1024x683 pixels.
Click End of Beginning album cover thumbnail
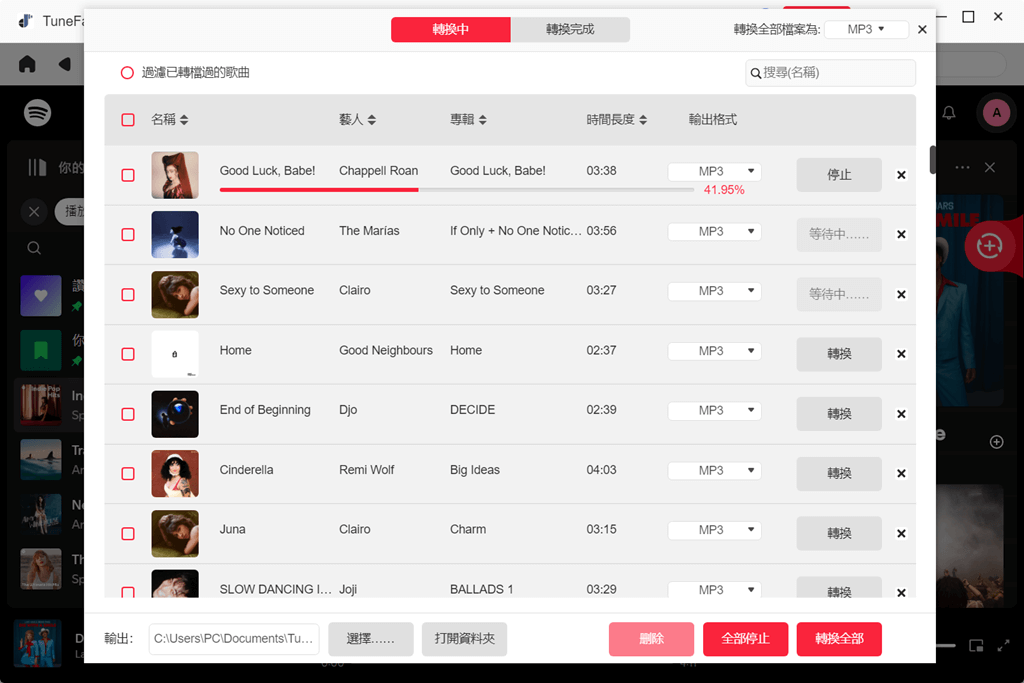pyautogui.click(x=175, y=414)
